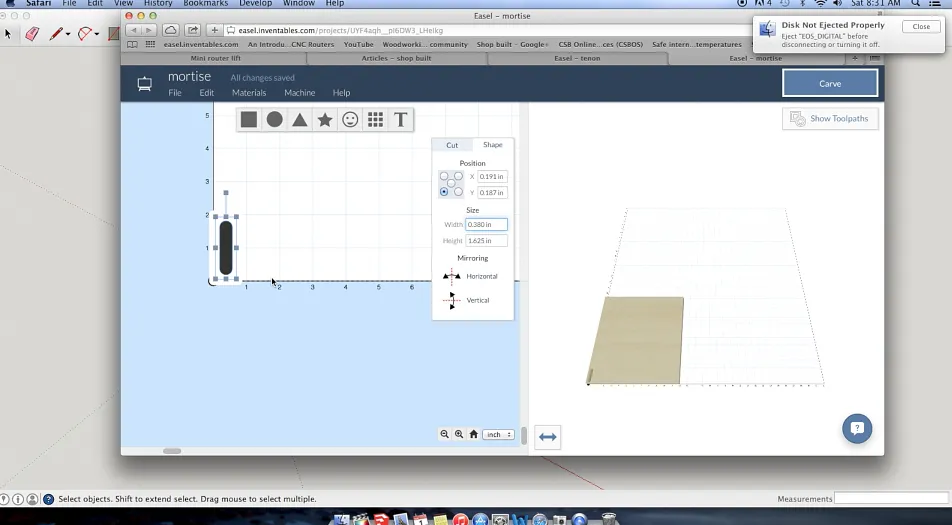
Task: Open the Materials menu
Action: tap(249, 93)
